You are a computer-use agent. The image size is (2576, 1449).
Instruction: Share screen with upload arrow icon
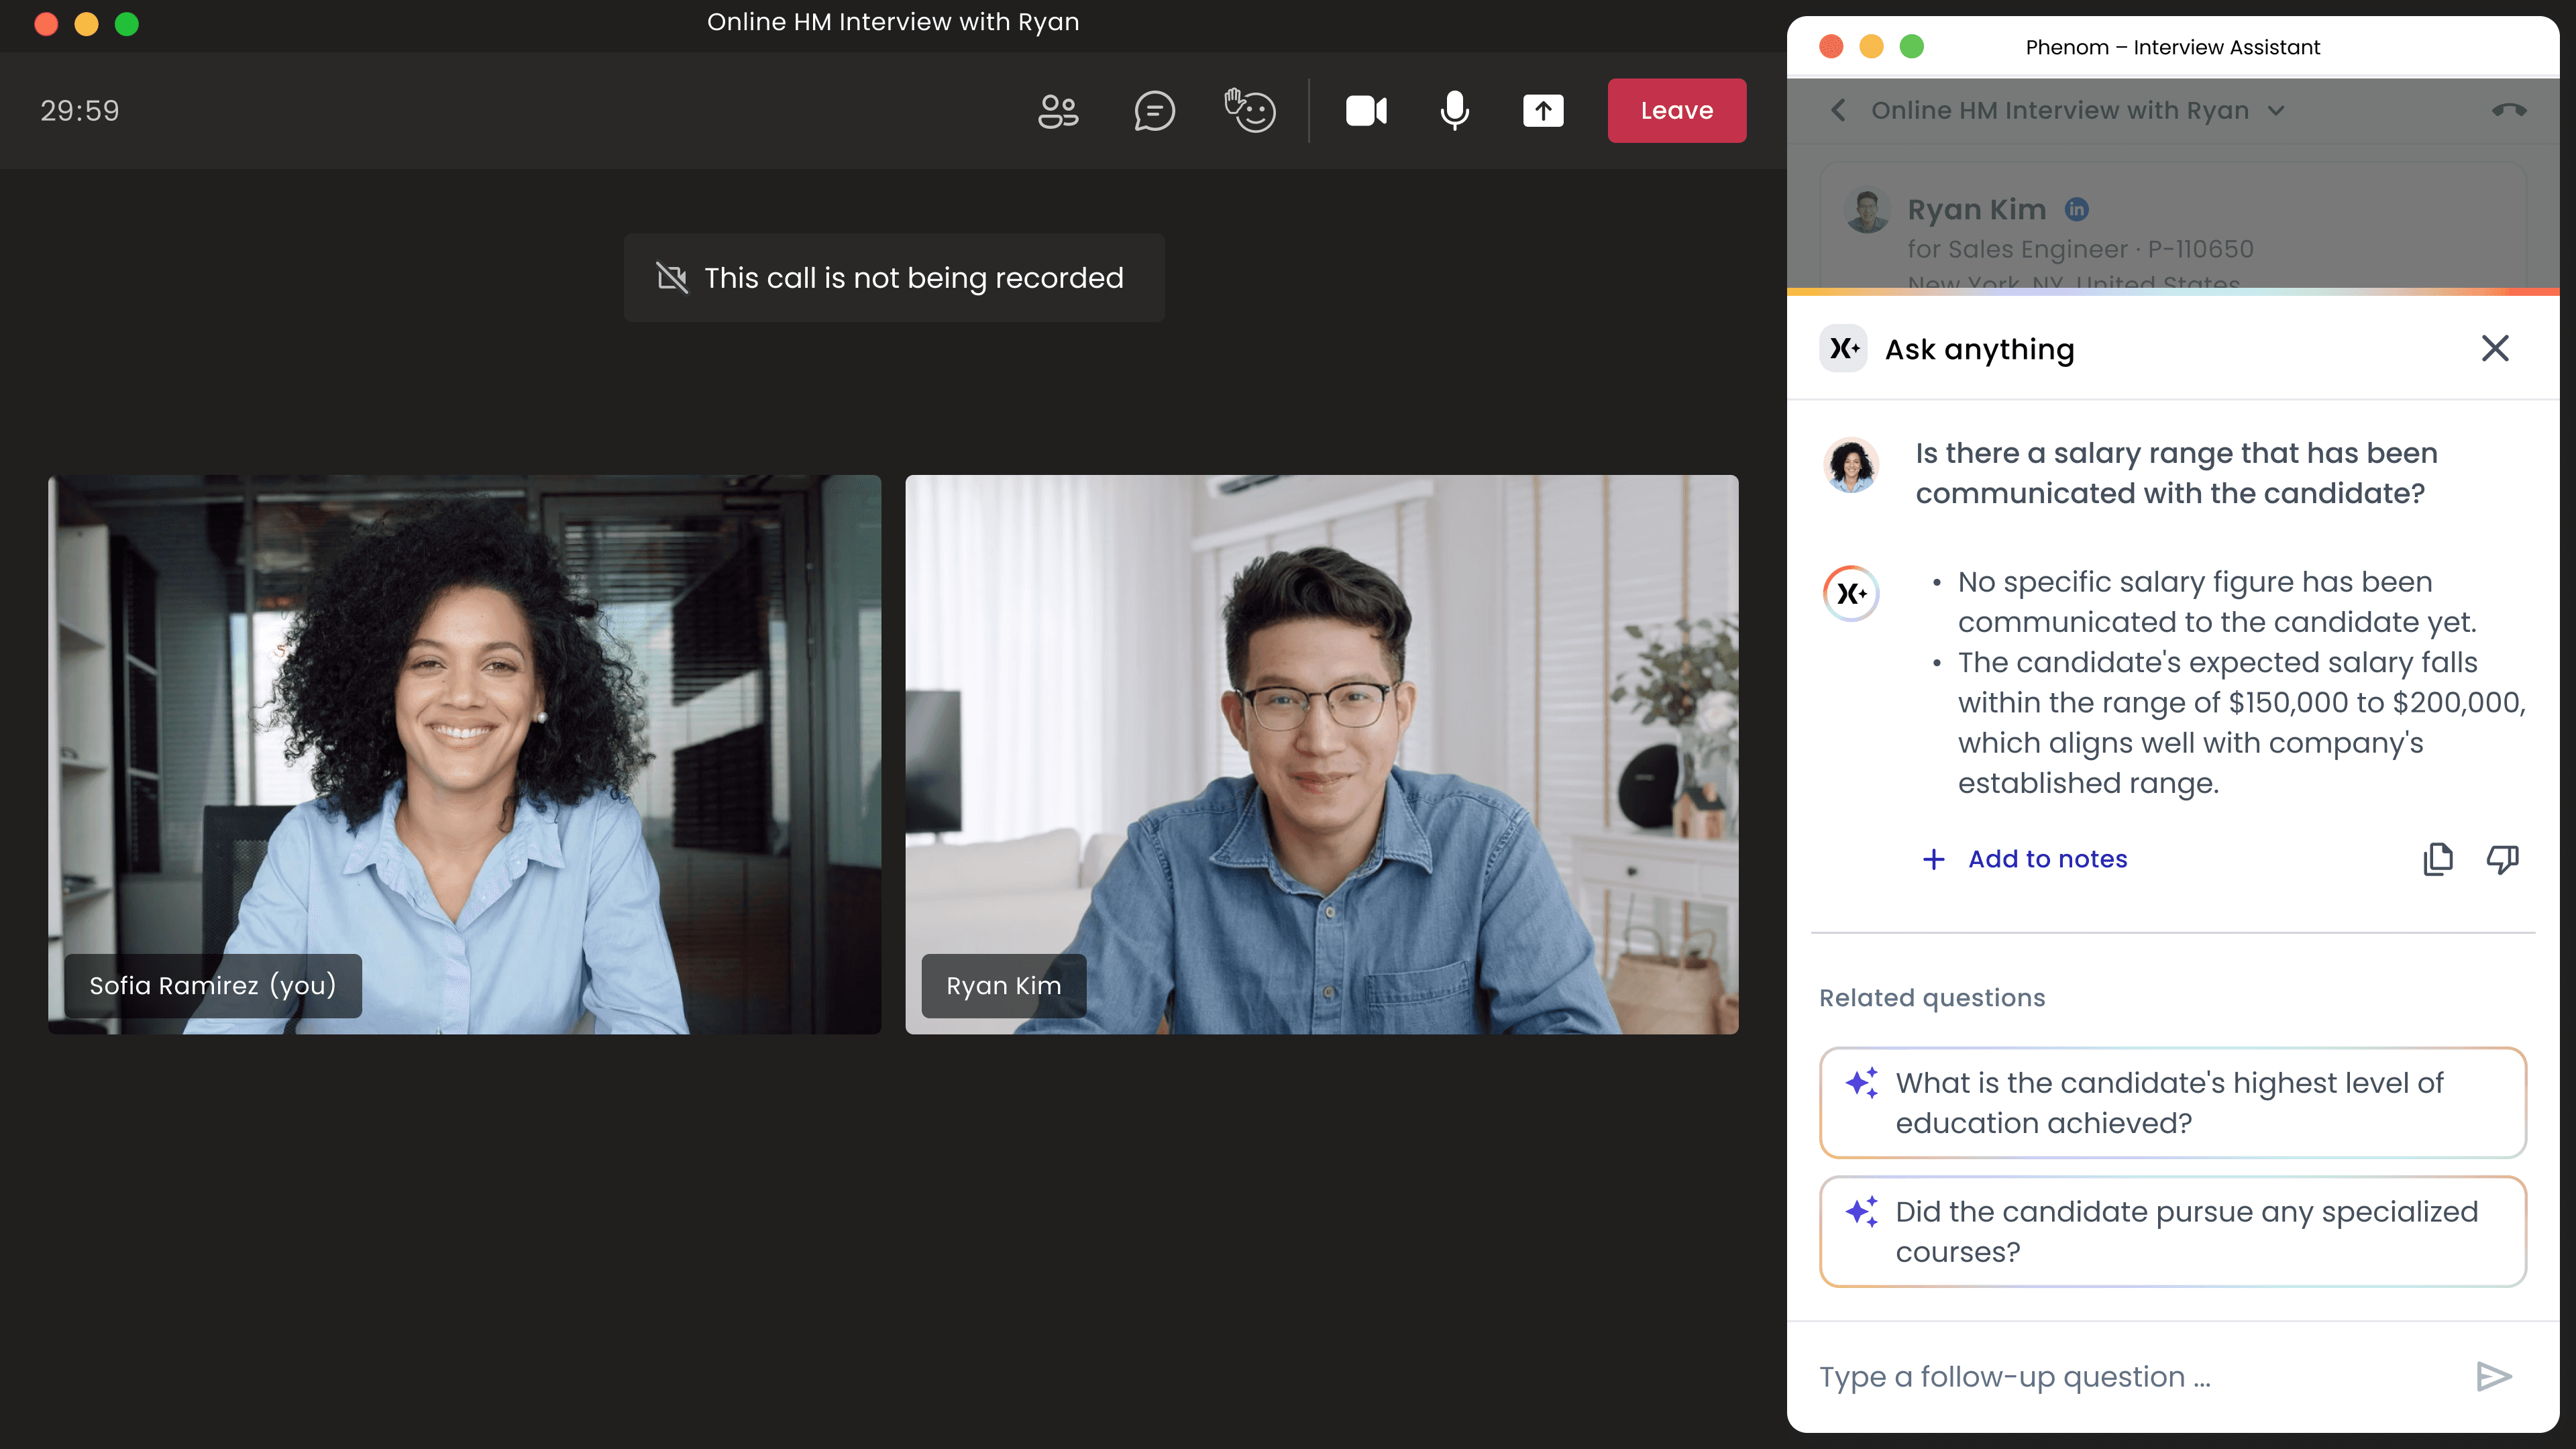pyautogui.click(x=1543, y=111)
